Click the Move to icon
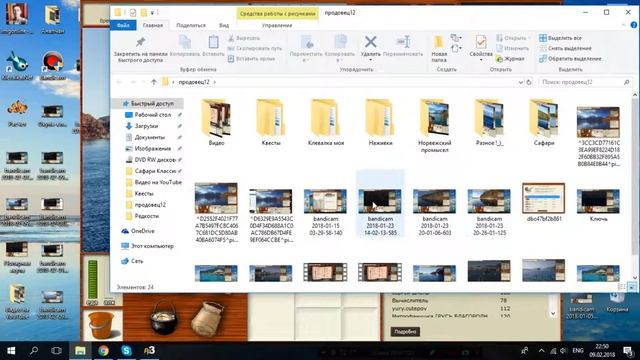The height and width of the screenshot is (360, 640). pyautogui.click(x=306, y=42)
